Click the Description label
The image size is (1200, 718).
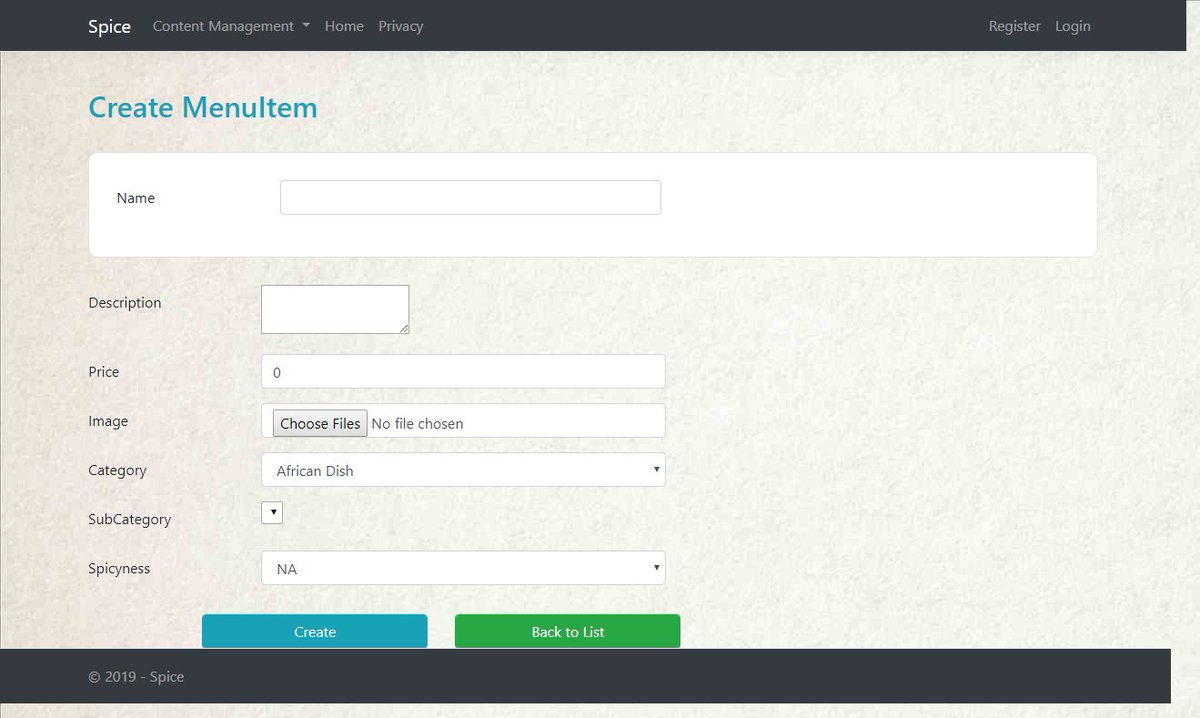pos(125,303)
